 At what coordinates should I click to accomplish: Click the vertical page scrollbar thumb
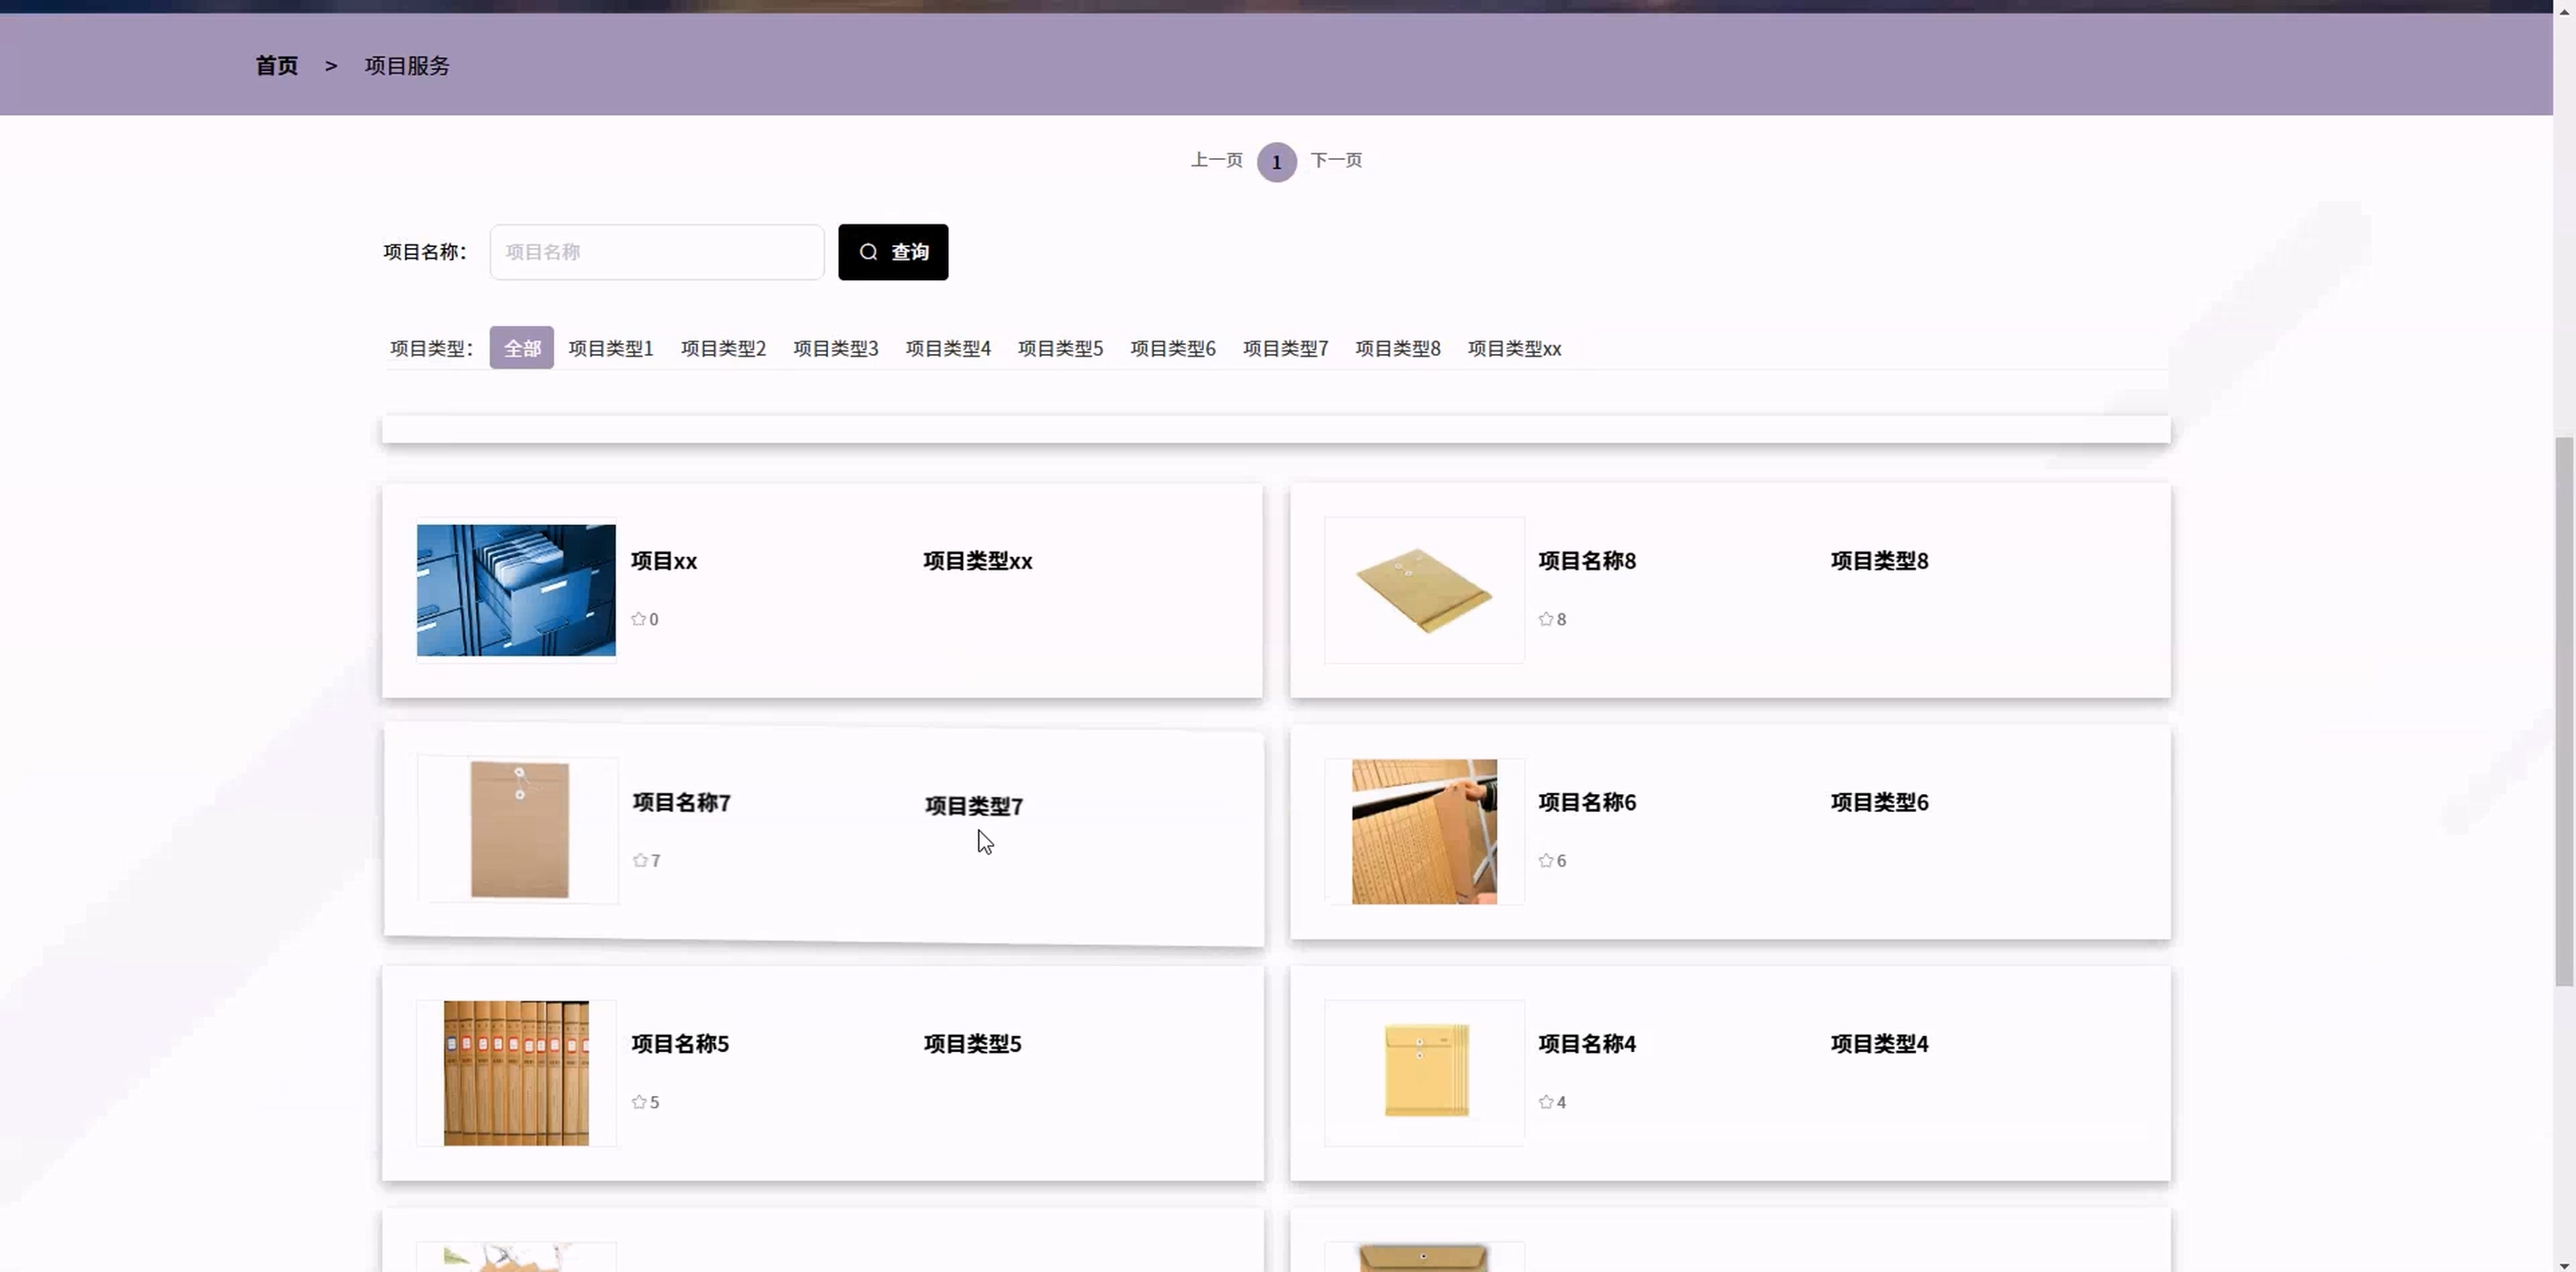(2564, 710)
